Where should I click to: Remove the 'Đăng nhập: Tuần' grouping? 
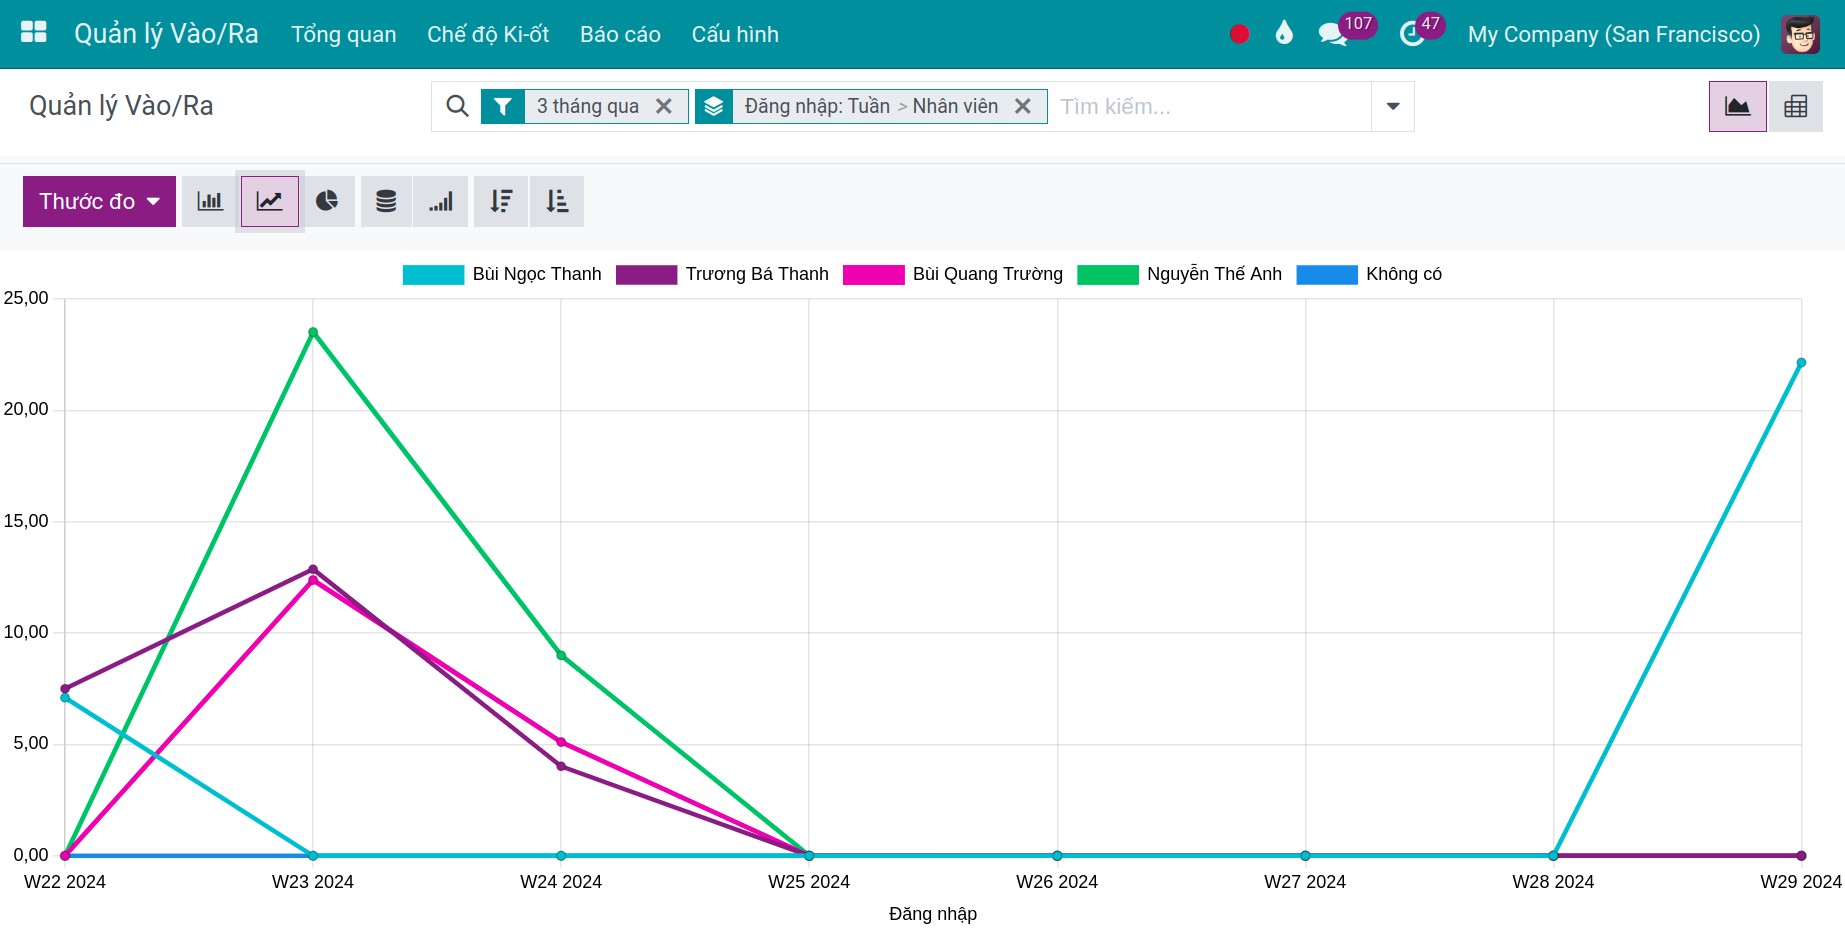(x=1023, y=106)
